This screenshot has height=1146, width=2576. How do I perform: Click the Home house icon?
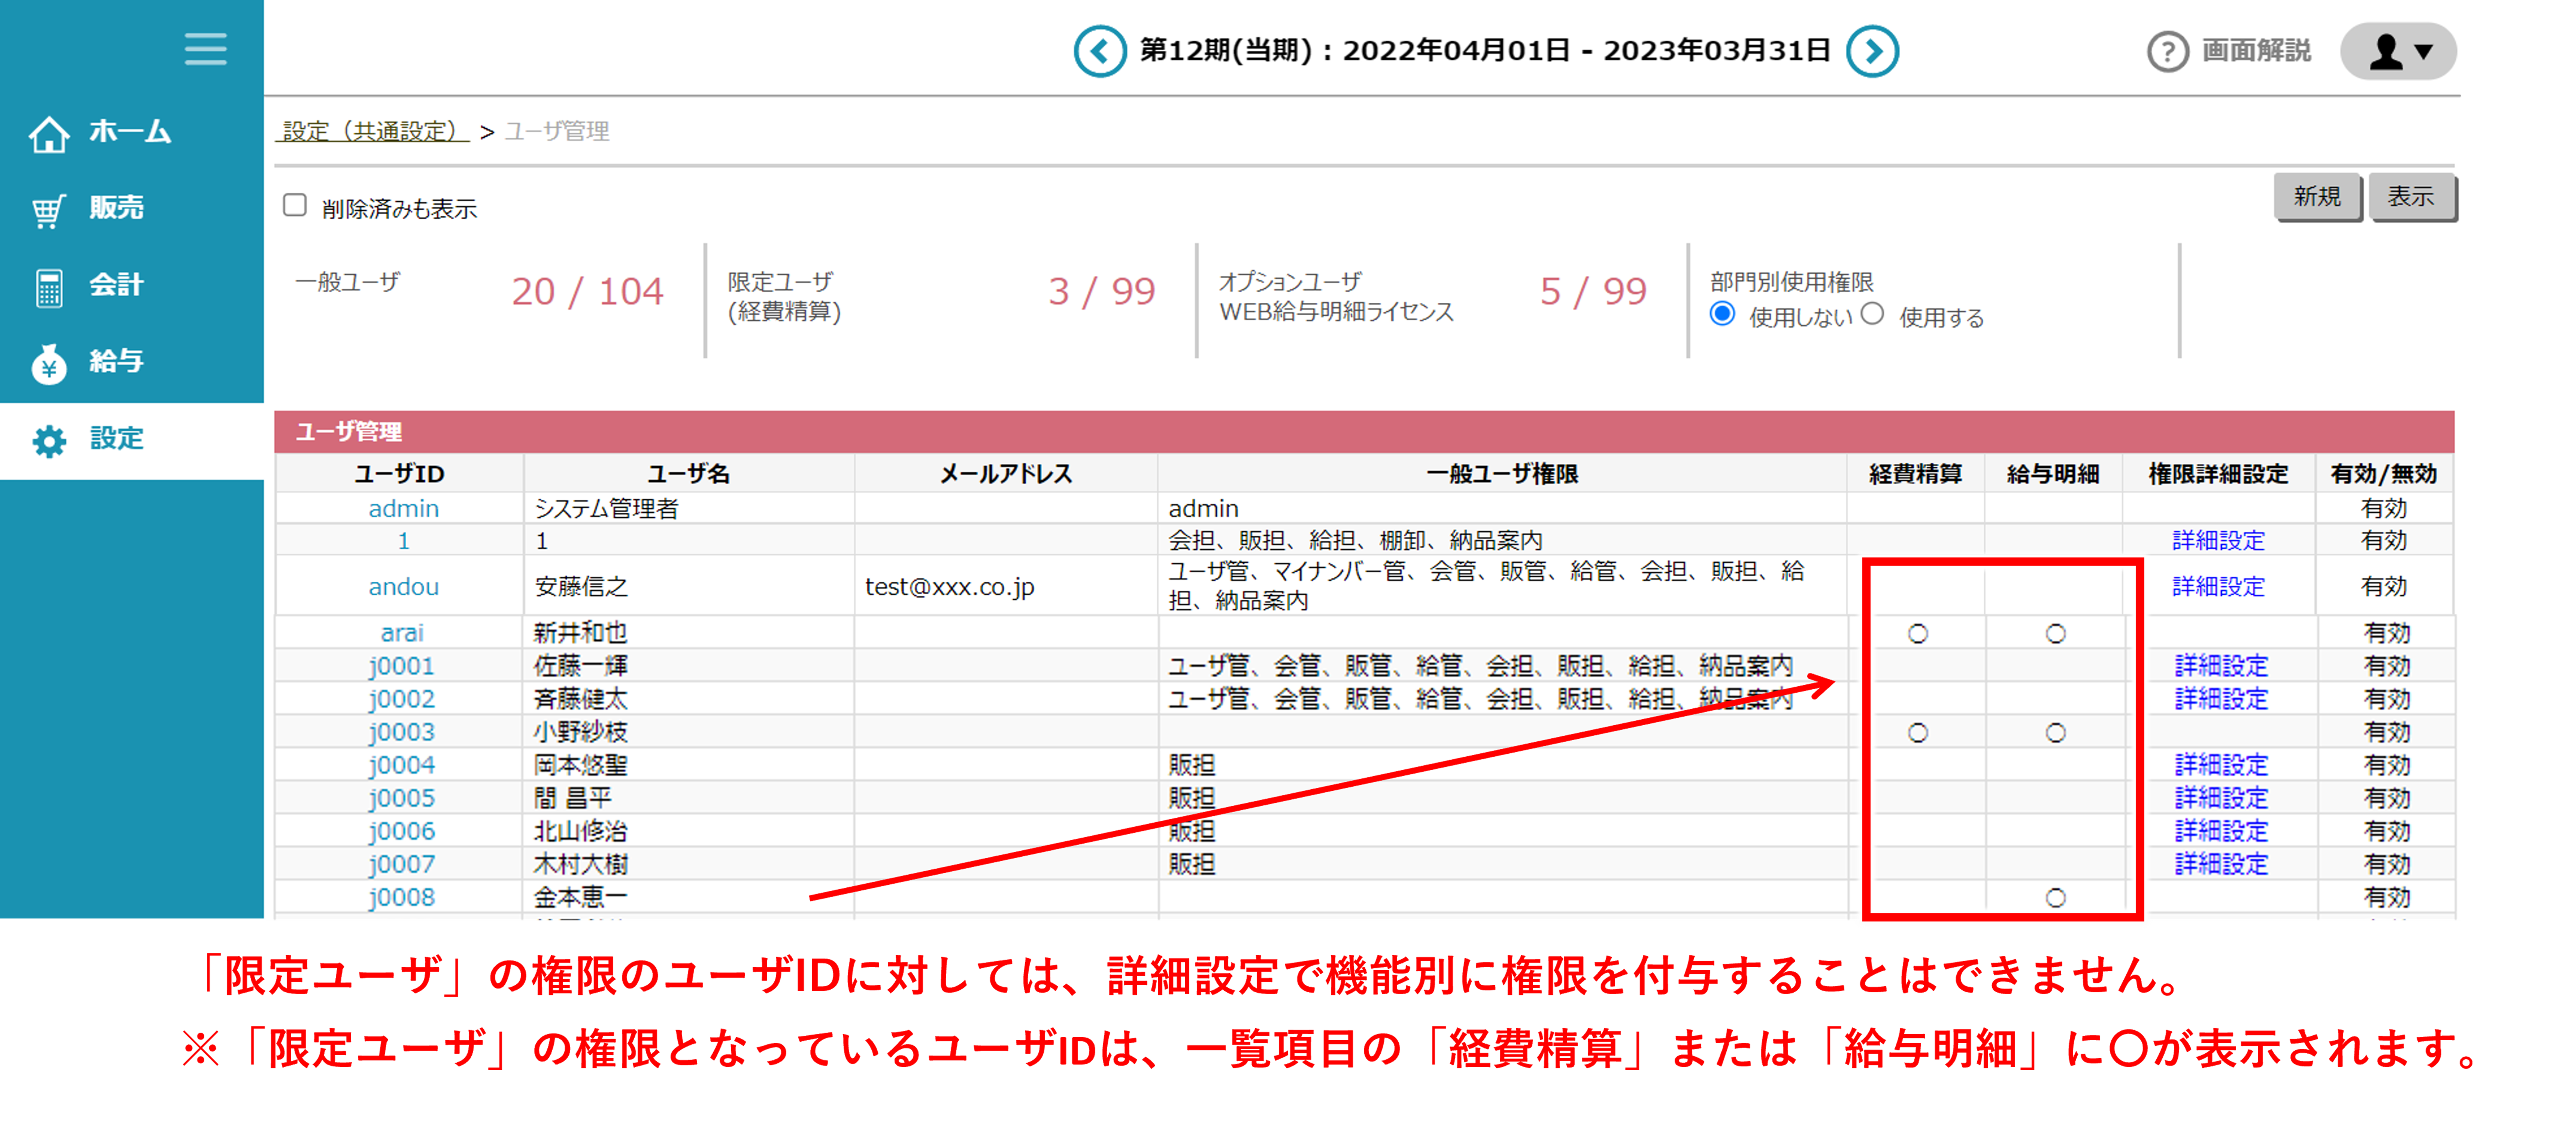click(49, 134)
